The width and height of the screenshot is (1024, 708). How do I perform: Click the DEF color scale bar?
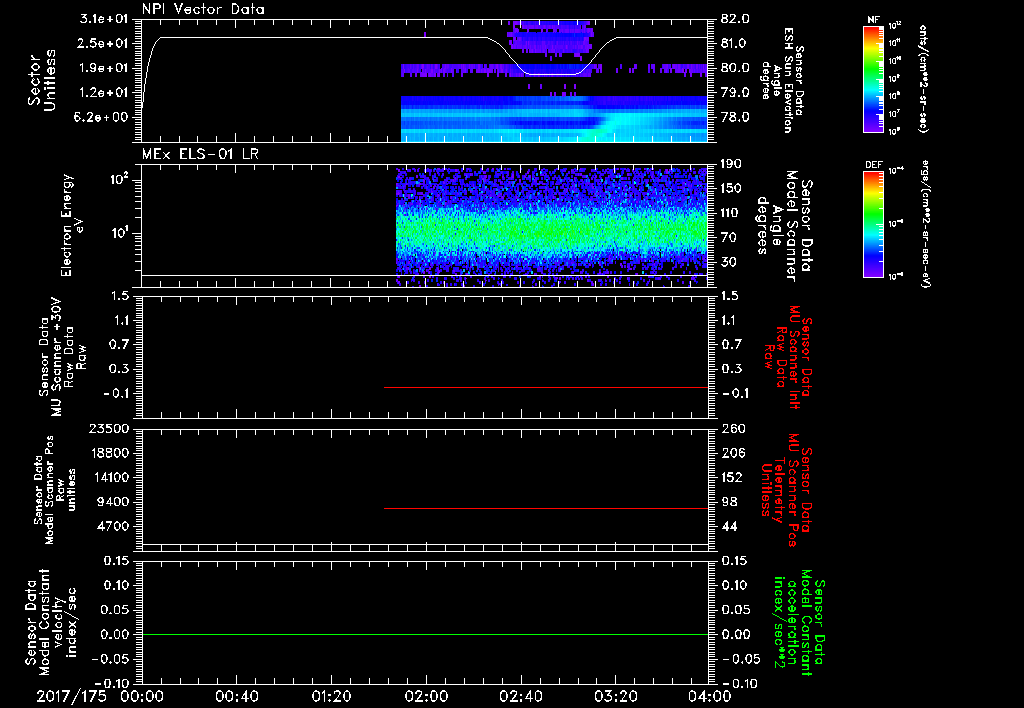873,224
